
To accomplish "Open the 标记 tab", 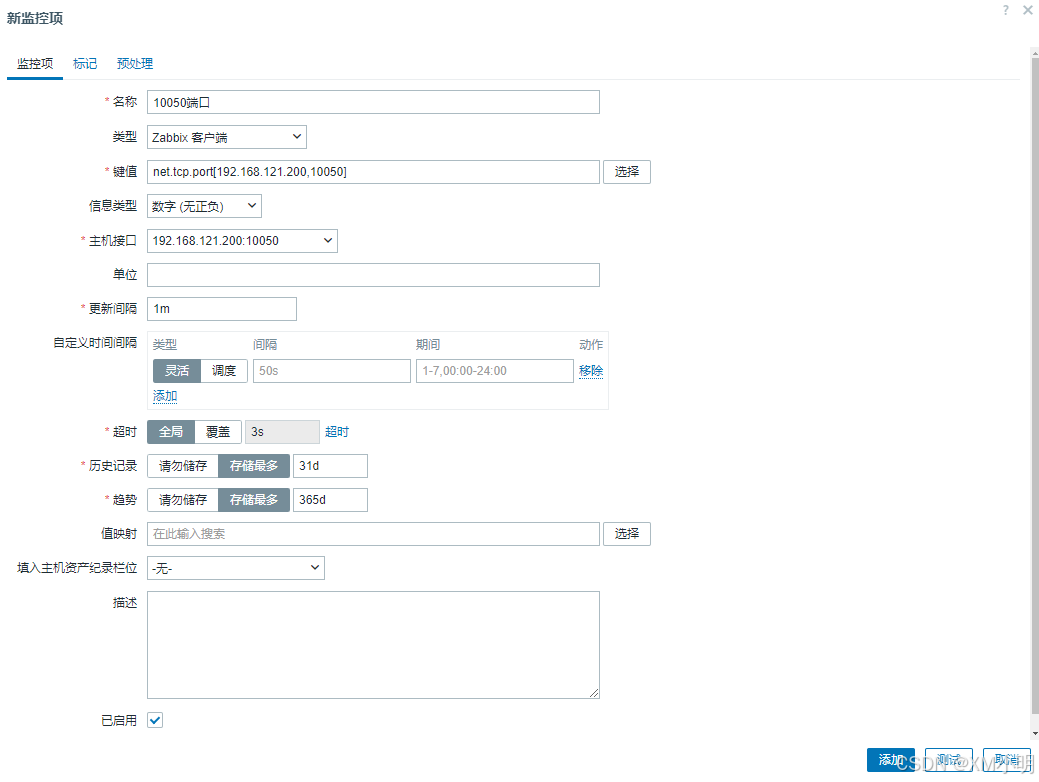I will pyautogui.click(x=85, y=64).
